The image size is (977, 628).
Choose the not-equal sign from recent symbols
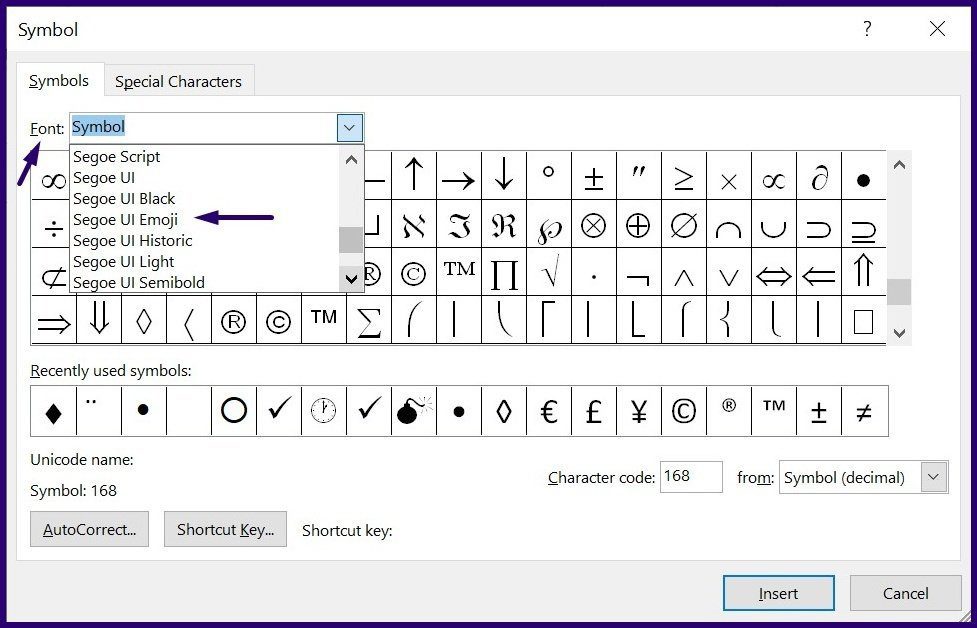pyautogui.click(x=864, y=411)
